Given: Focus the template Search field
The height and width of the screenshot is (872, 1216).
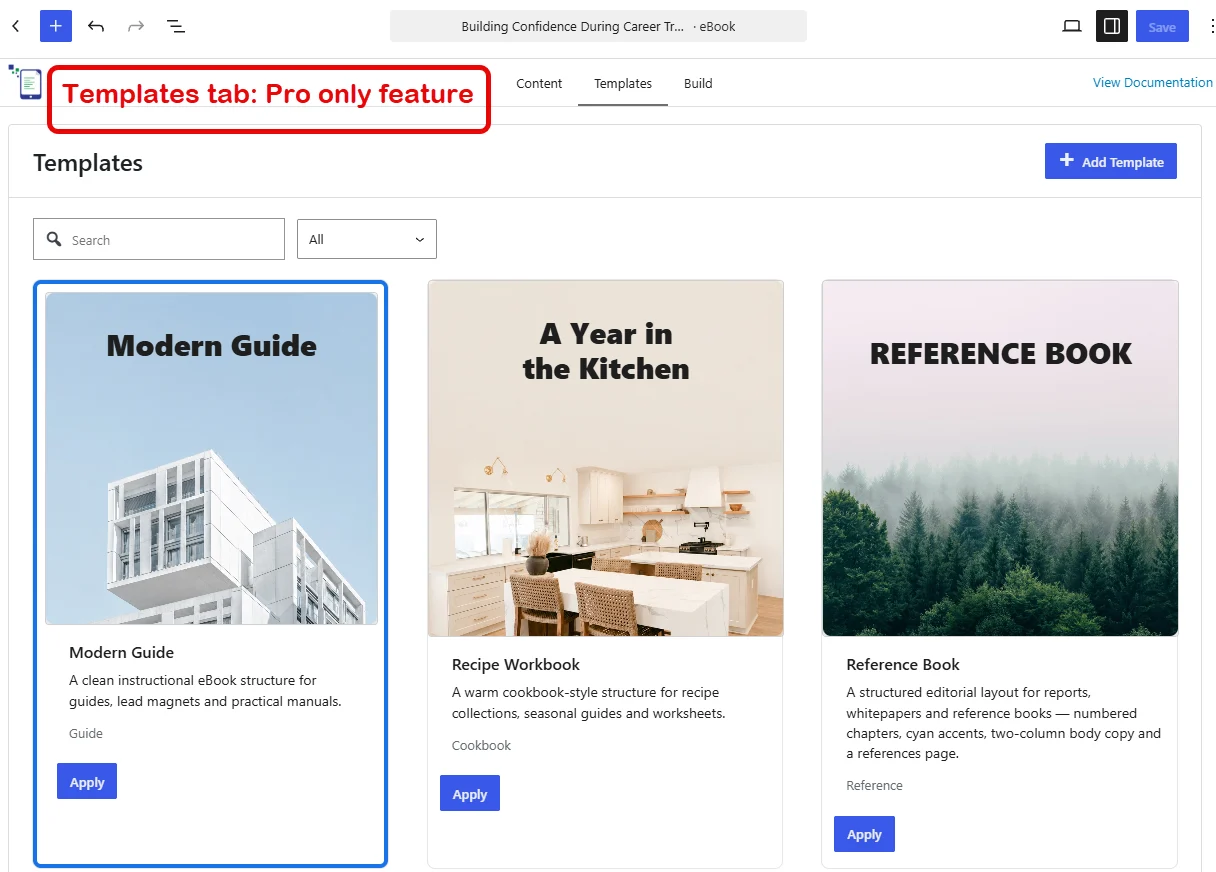Looking at the screenshot, I should click(x=159, y=239).
